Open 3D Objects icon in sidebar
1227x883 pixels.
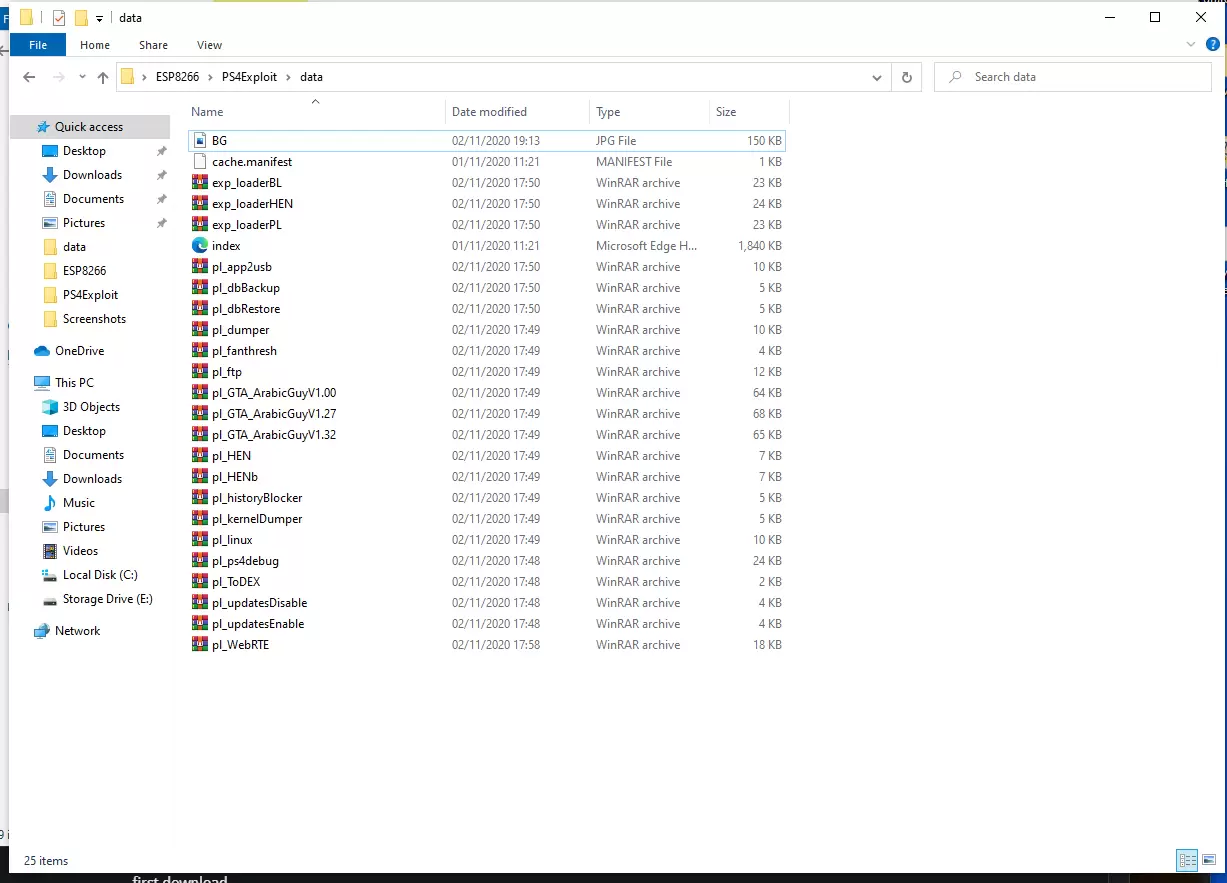[x=50, y=407]
